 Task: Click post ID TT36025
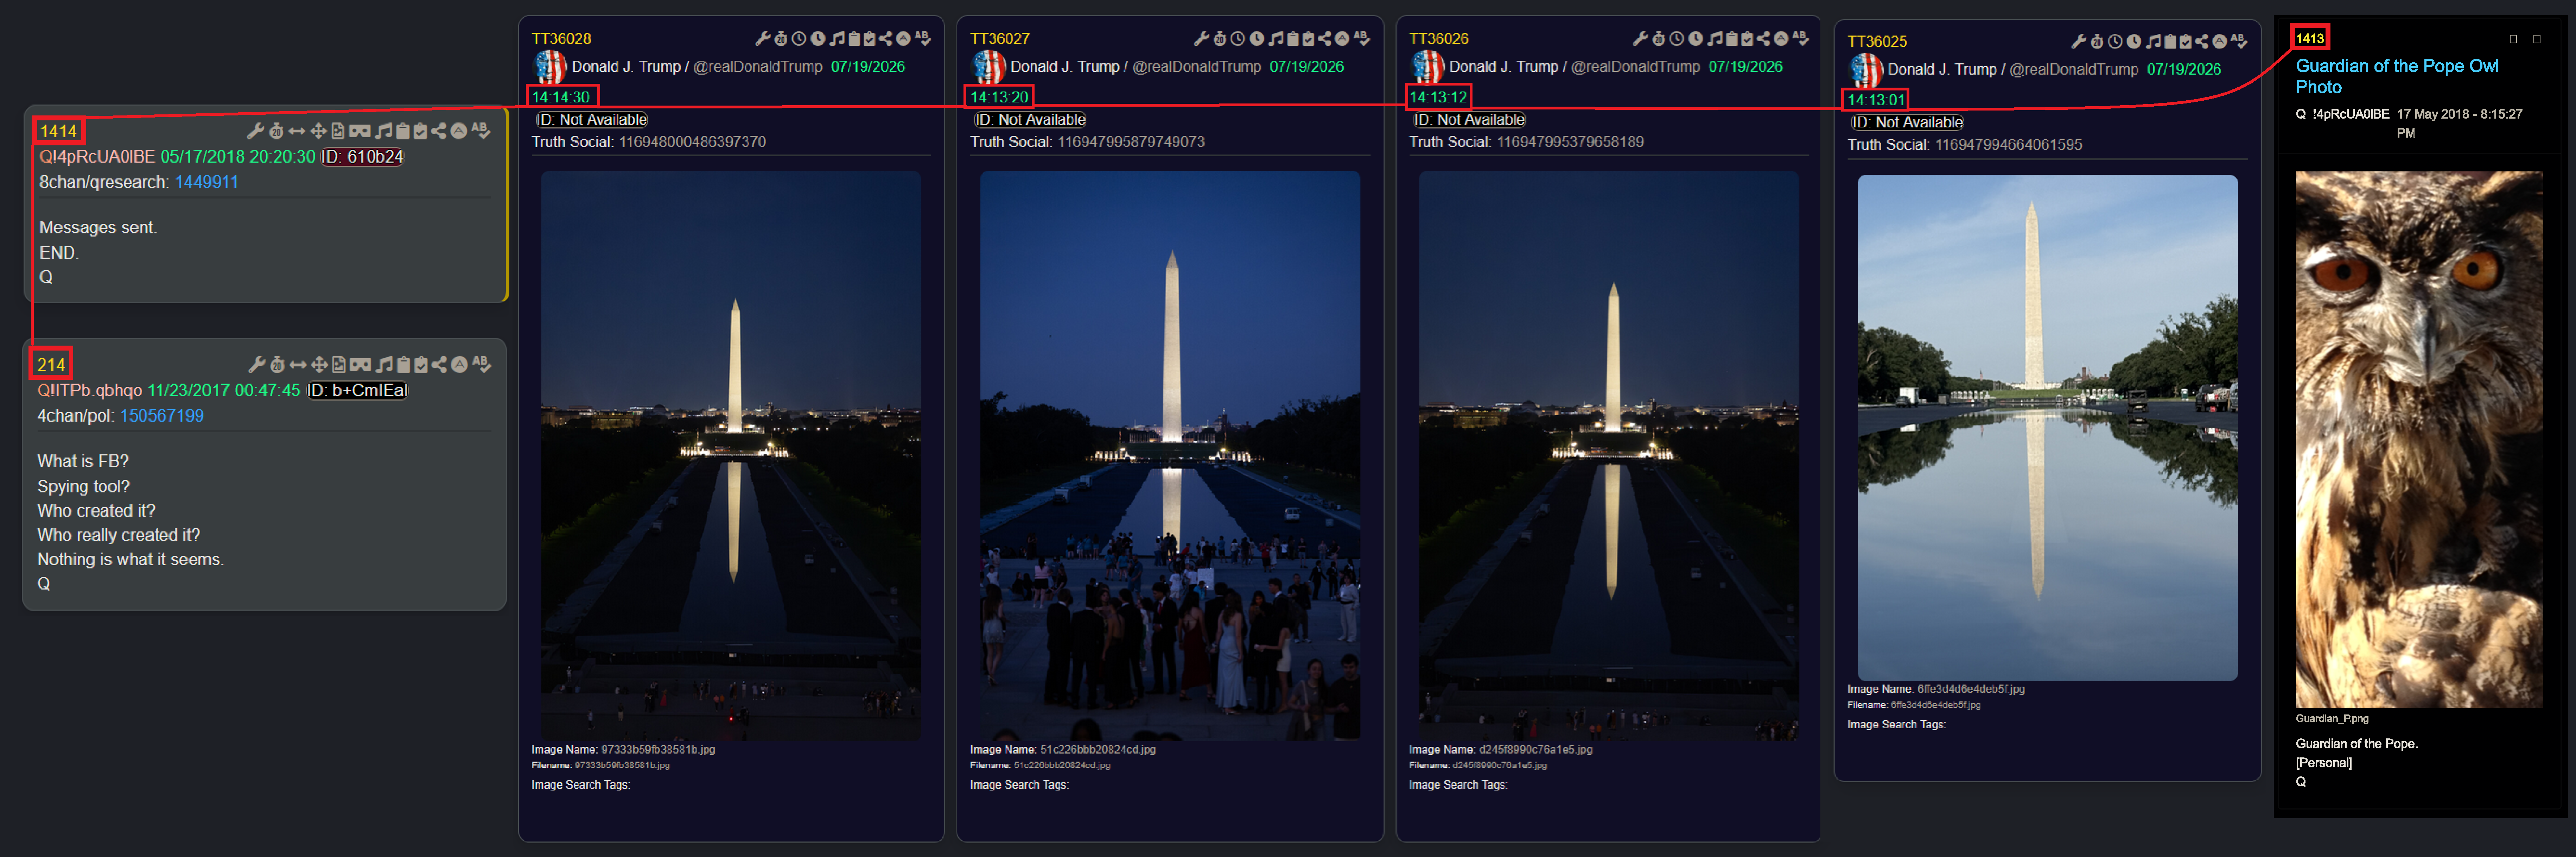1877,42
